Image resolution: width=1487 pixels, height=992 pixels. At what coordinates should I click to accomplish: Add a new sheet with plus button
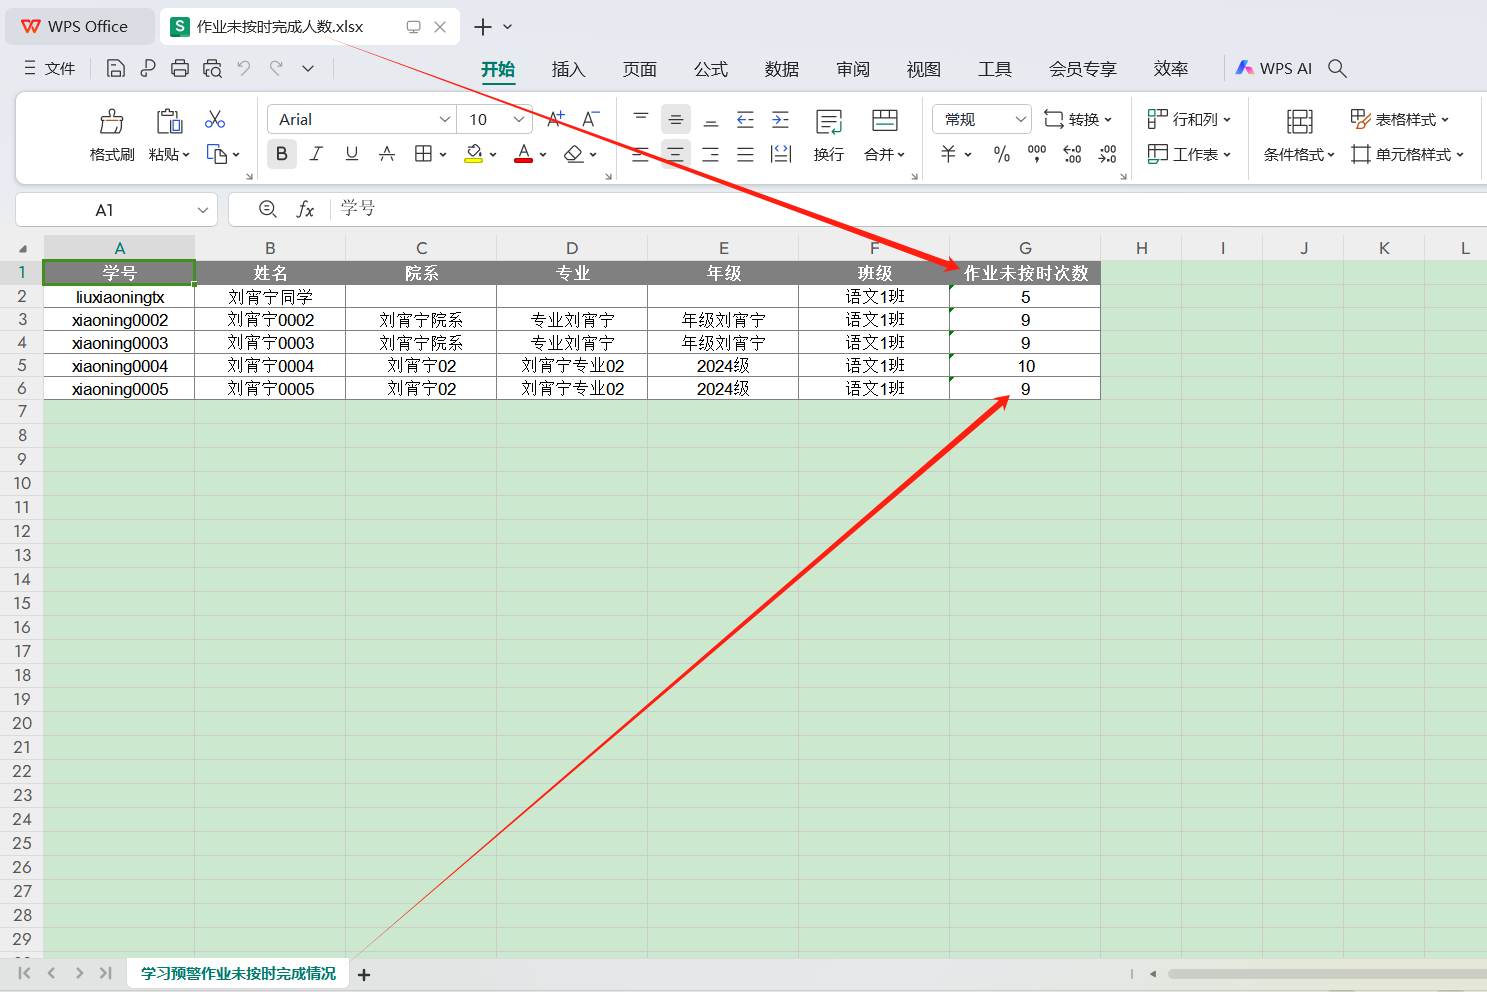pyautogui.click(x=364, y=974)
